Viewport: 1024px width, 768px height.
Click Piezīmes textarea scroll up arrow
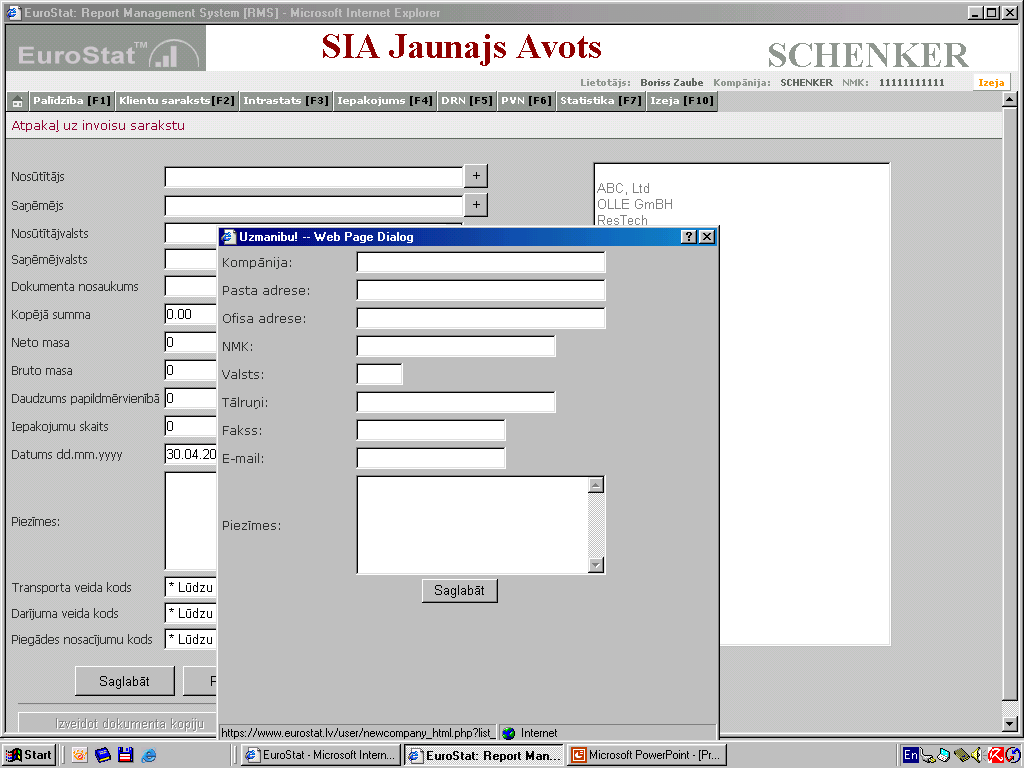(596, 485)
